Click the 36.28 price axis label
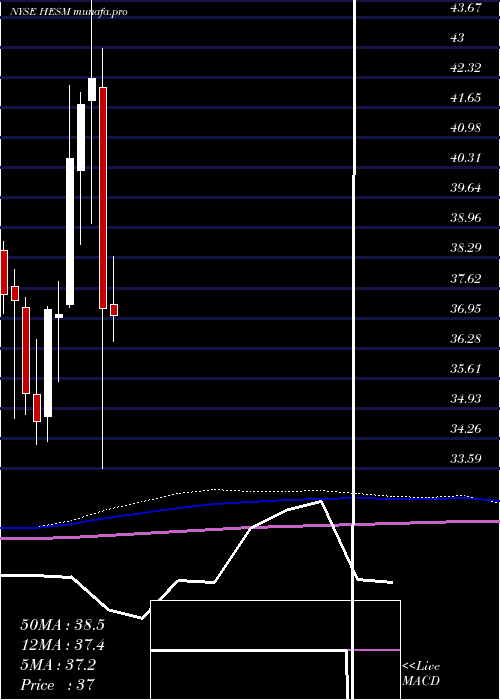Screen dimensions: 500x700 click(466, 338)
